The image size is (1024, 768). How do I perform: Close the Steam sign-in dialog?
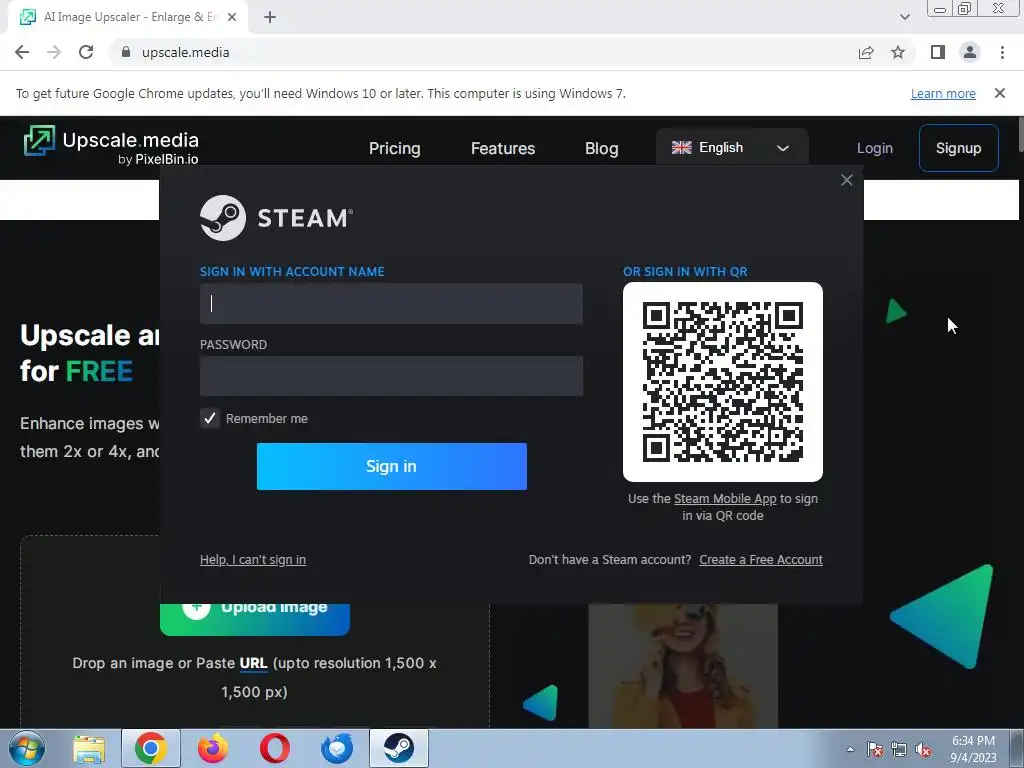[x=846, y=180]
